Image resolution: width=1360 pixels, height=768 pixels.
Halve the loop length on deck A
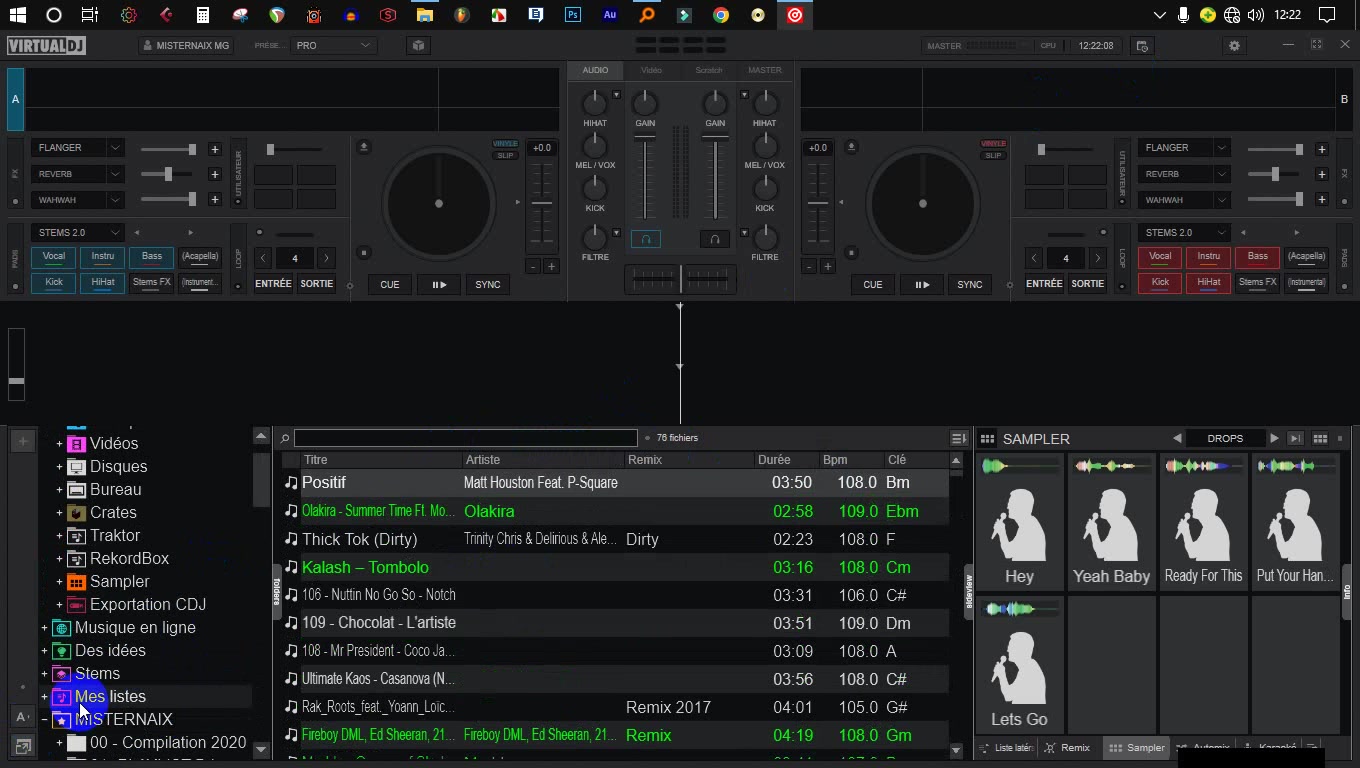263,258
